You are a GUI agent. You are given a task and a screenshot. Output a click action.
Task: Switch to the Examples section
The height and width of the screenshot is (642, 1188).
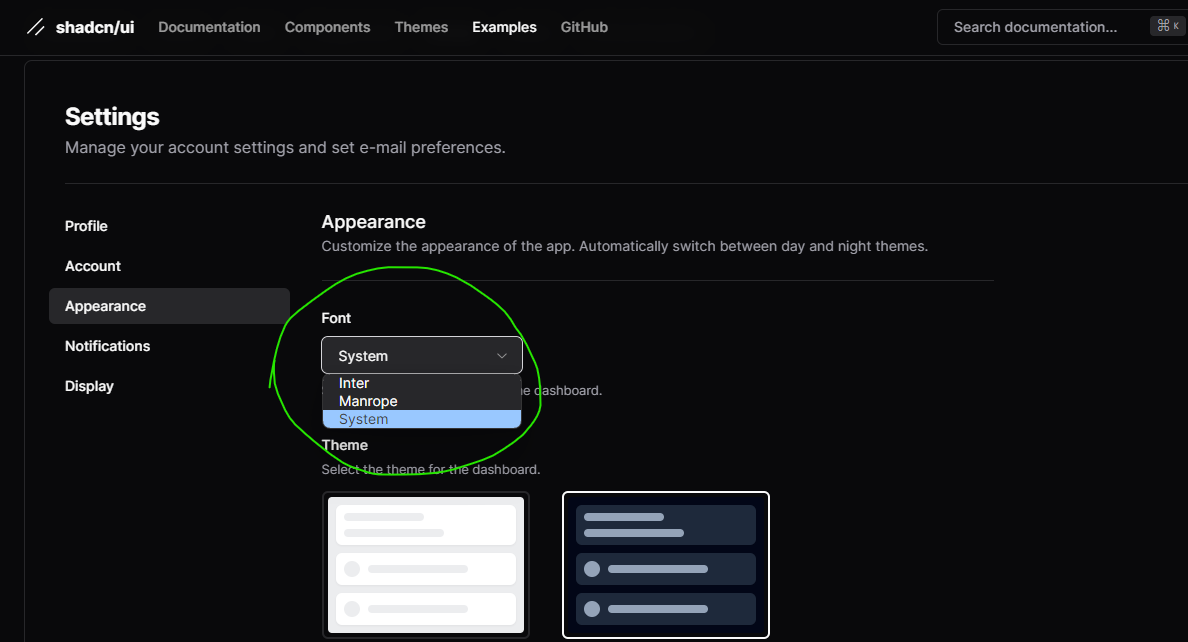[x=504, y=27]
